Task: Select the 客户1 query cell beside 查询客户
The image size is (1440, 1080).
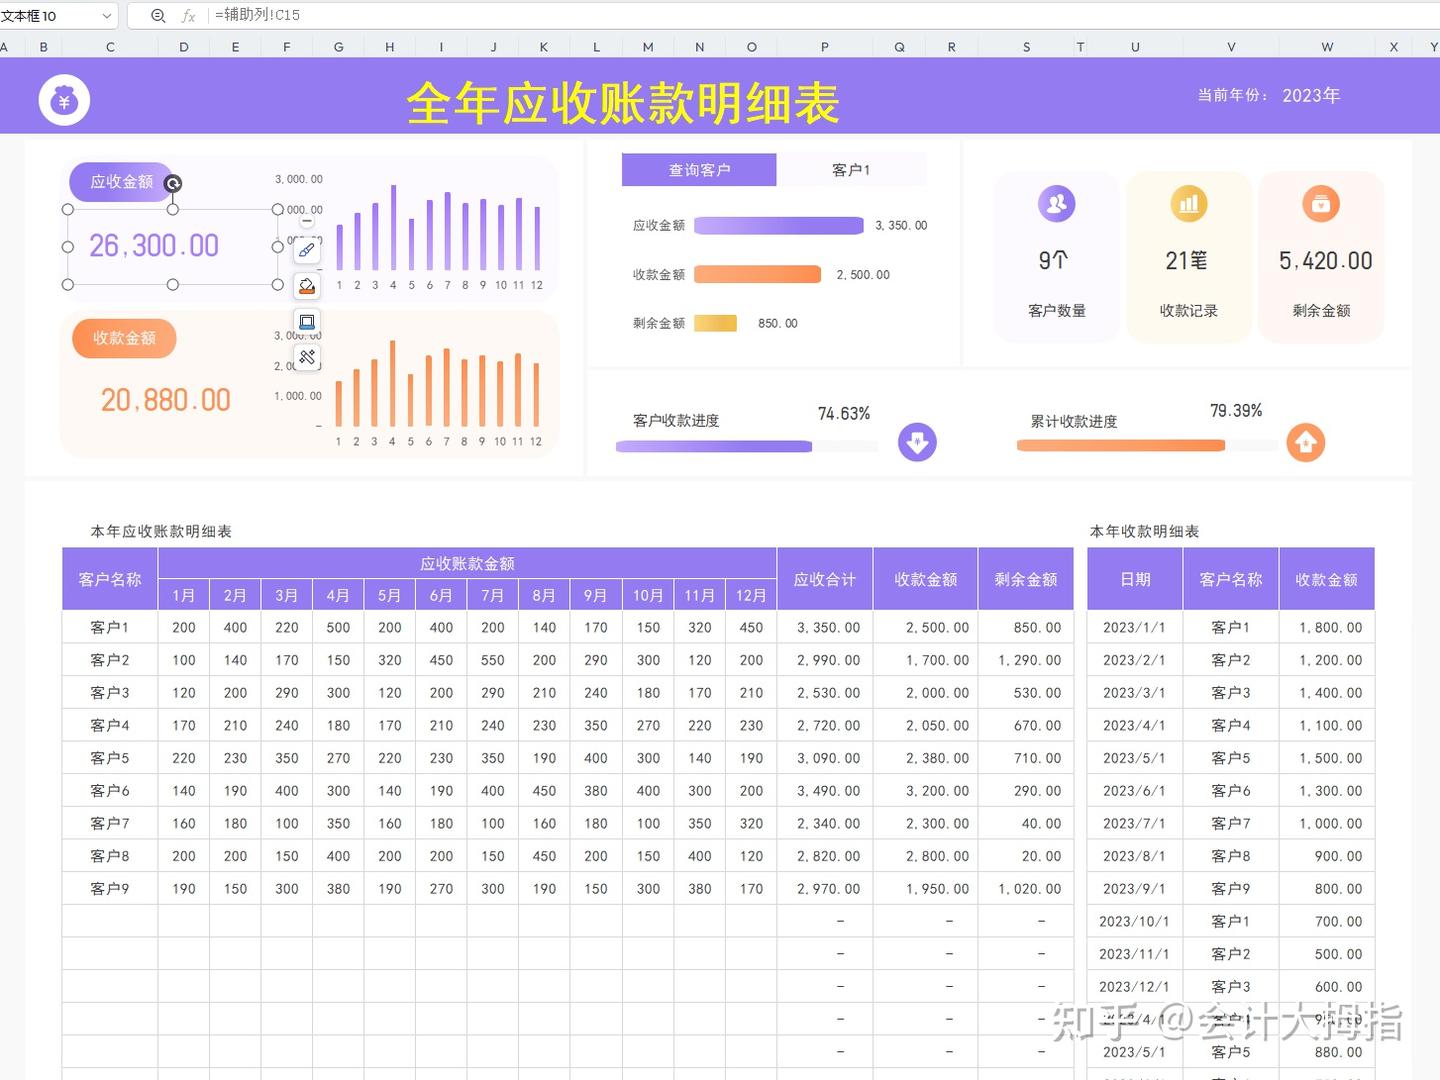Action: coord(851,170)
